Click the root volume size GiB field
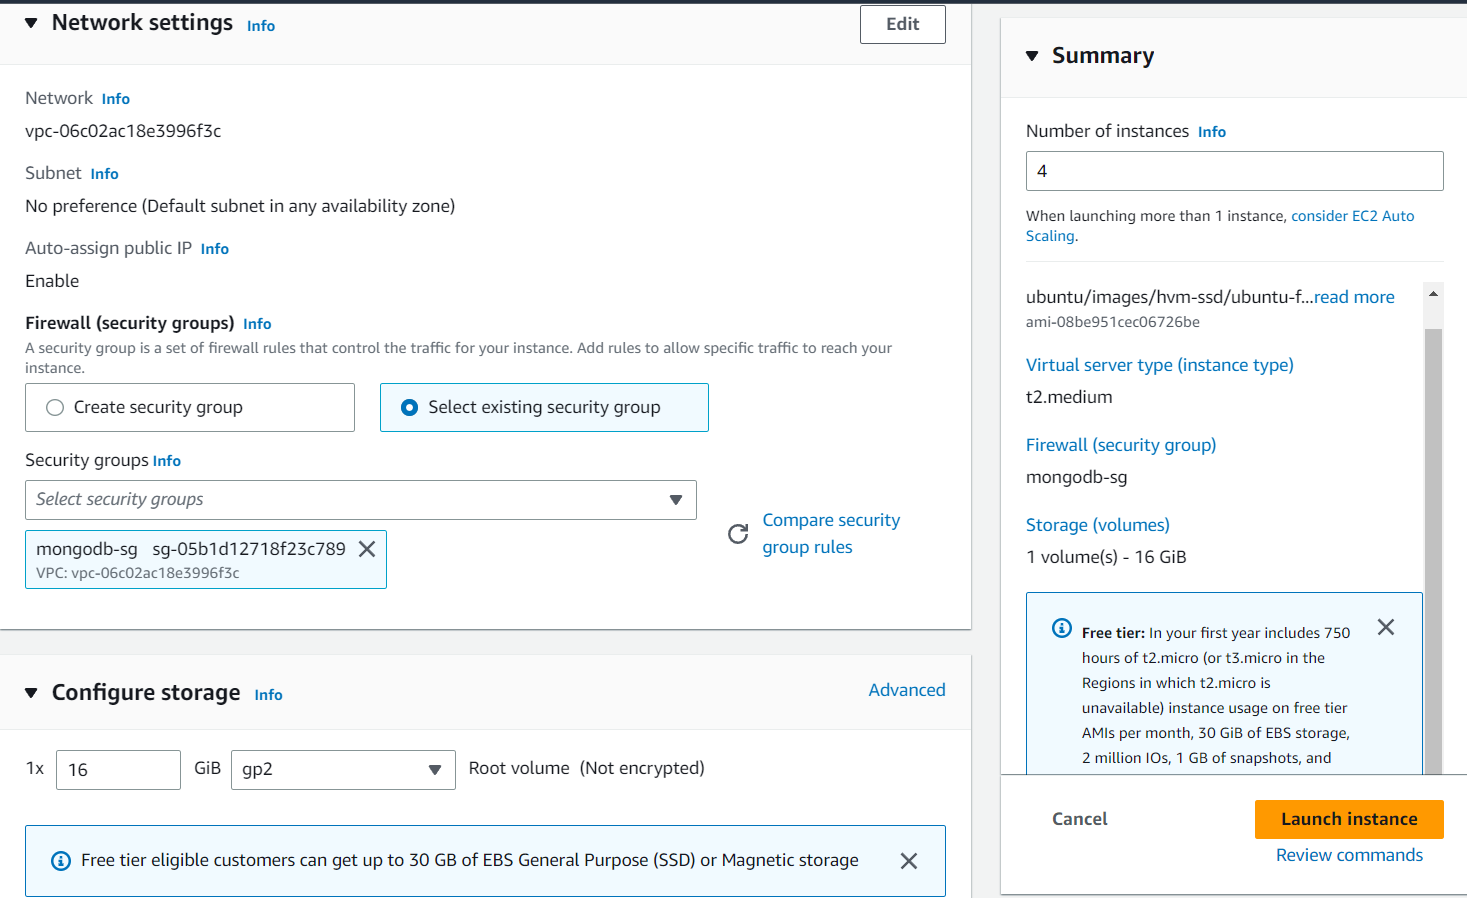The image size is (1467, 898). coord(118,770)
